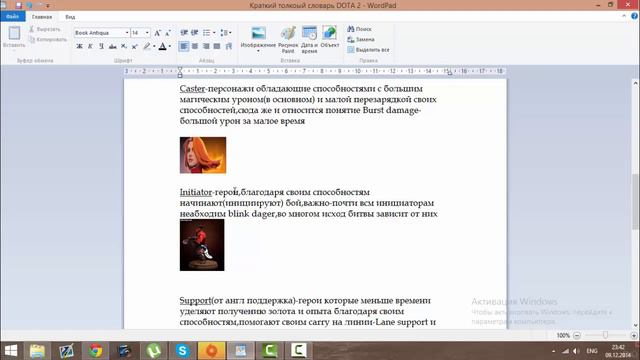Toggle underline (Ч) formatting
Viewport: 640px width, 360px height.
coord(101,47)
